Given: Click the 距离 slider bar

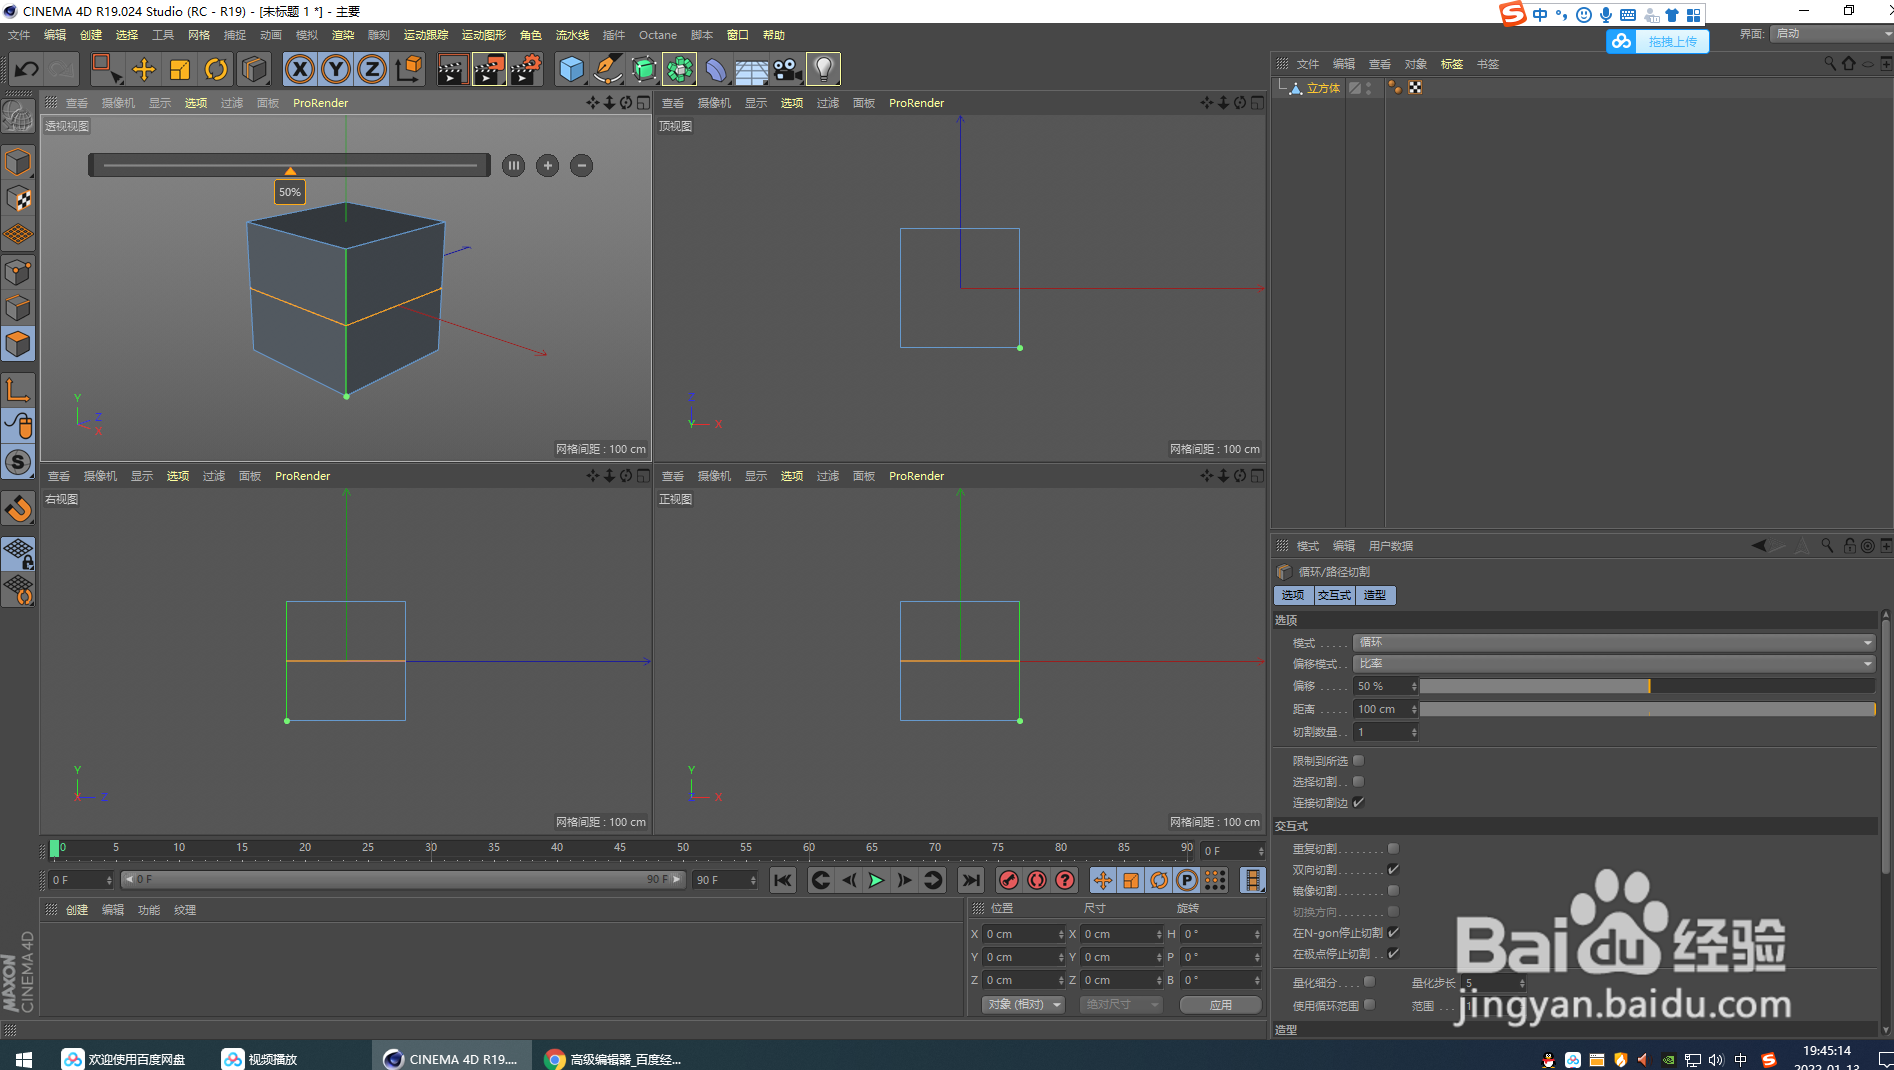Looking at the screenshot, I should click(x=1647, y=709).
